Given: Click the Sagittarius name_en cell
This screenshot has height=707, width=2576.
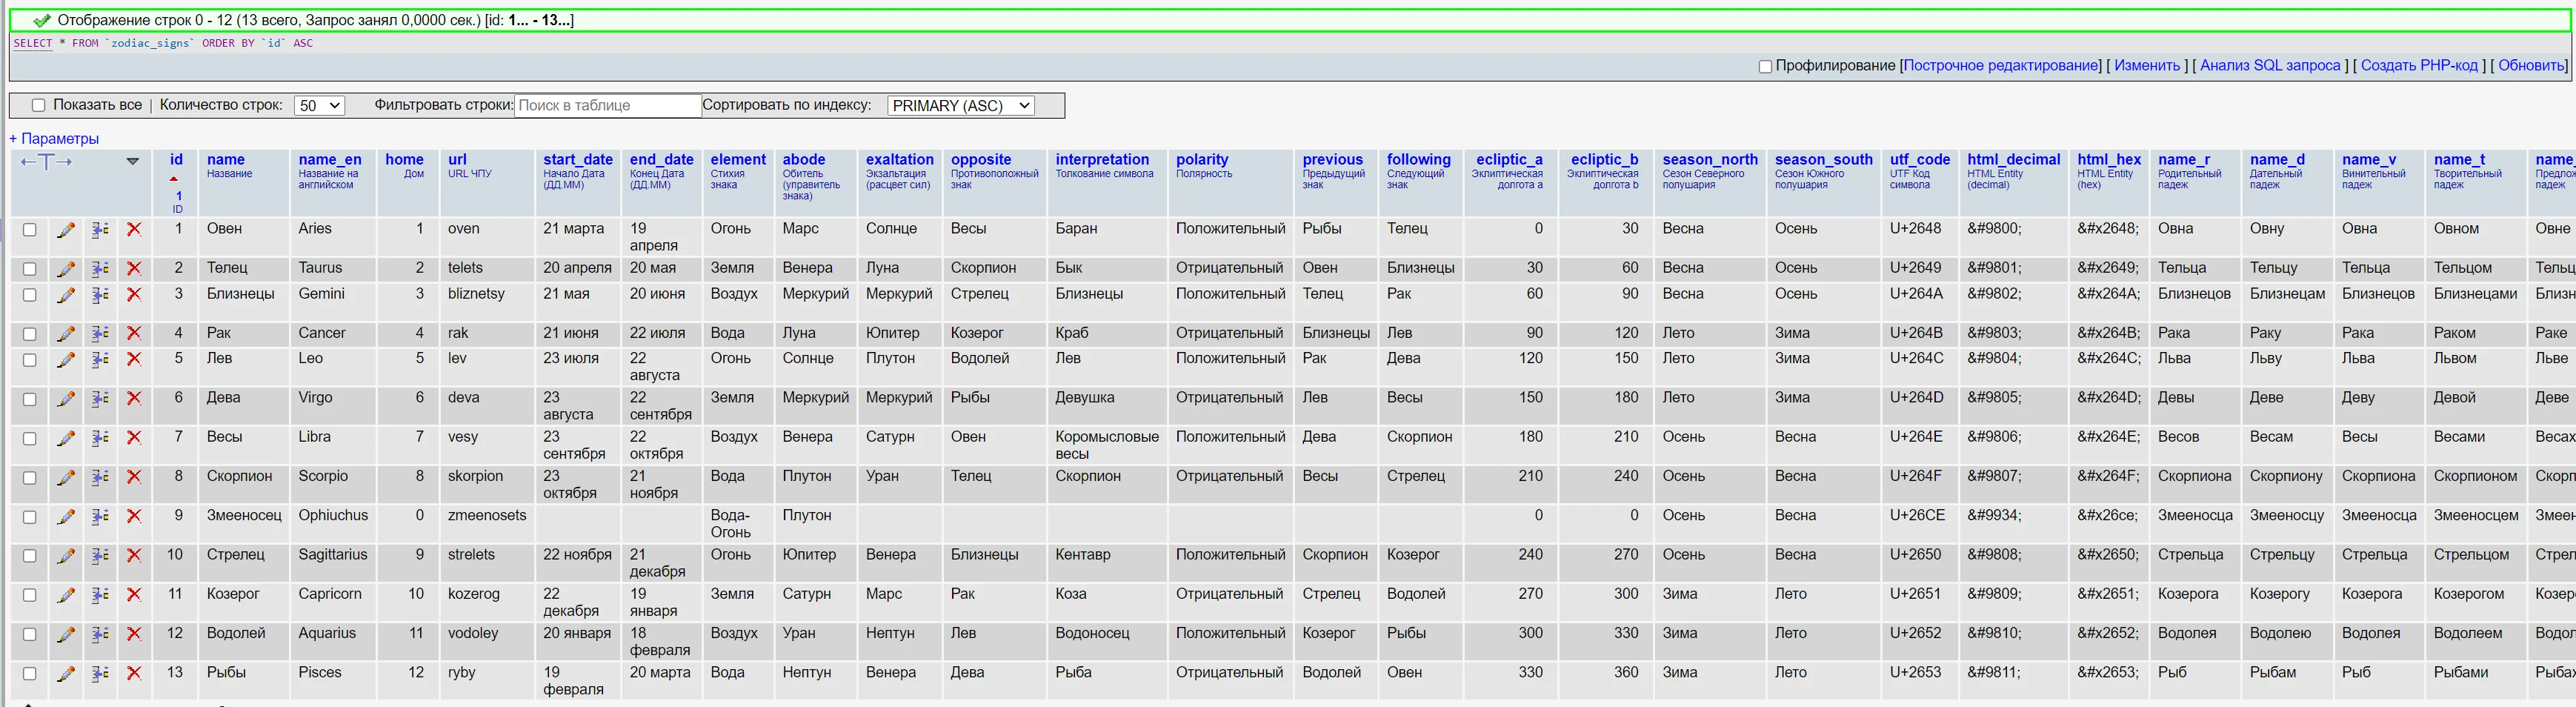Looking at the screenshot, I should (333, 555).
